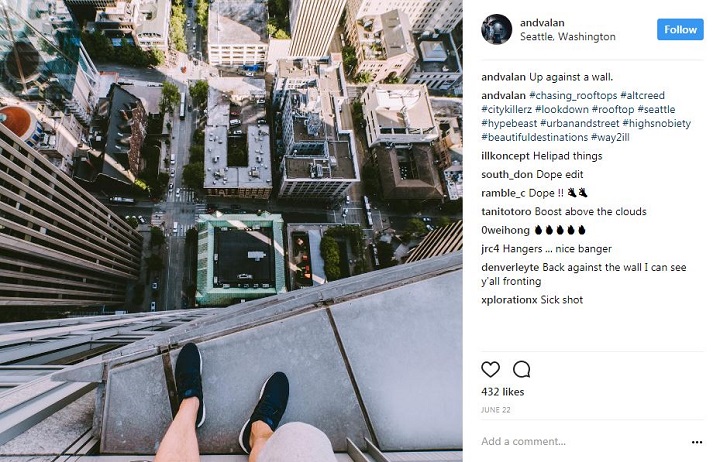The width and height of the screenshot is (720, 462).
Task: Visit commenter tanitotoro's profile
Action: pyautogui.click(x=506, y=212)
